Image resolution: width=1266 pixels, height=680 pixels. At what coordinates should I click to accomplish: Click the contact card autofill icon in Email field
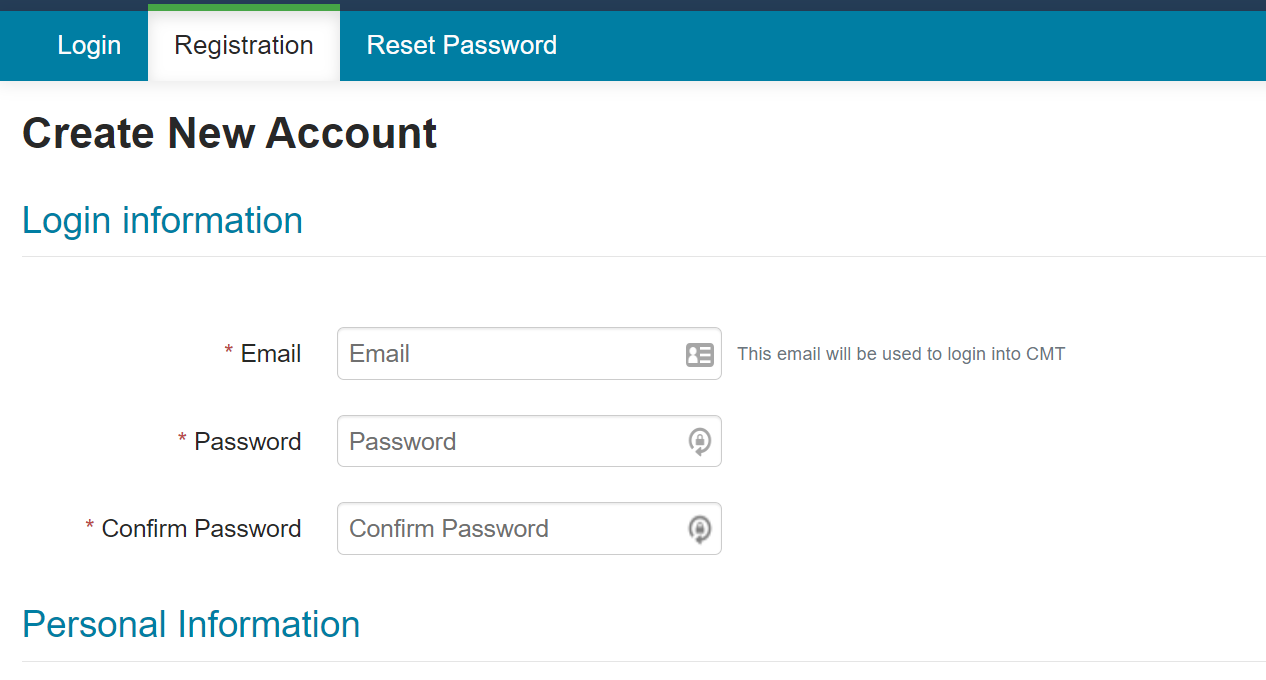click(x=699, y=354)
